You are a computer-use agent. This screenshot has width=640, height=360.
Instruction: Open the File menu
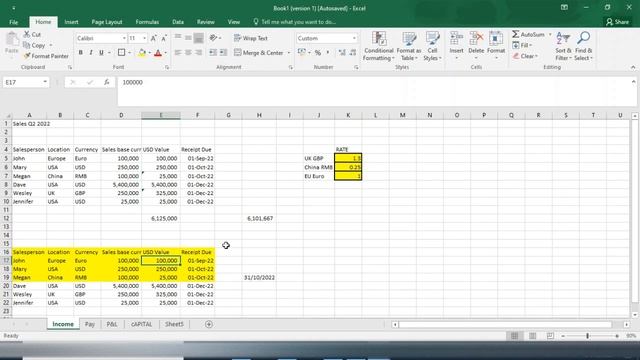[13, 22]
